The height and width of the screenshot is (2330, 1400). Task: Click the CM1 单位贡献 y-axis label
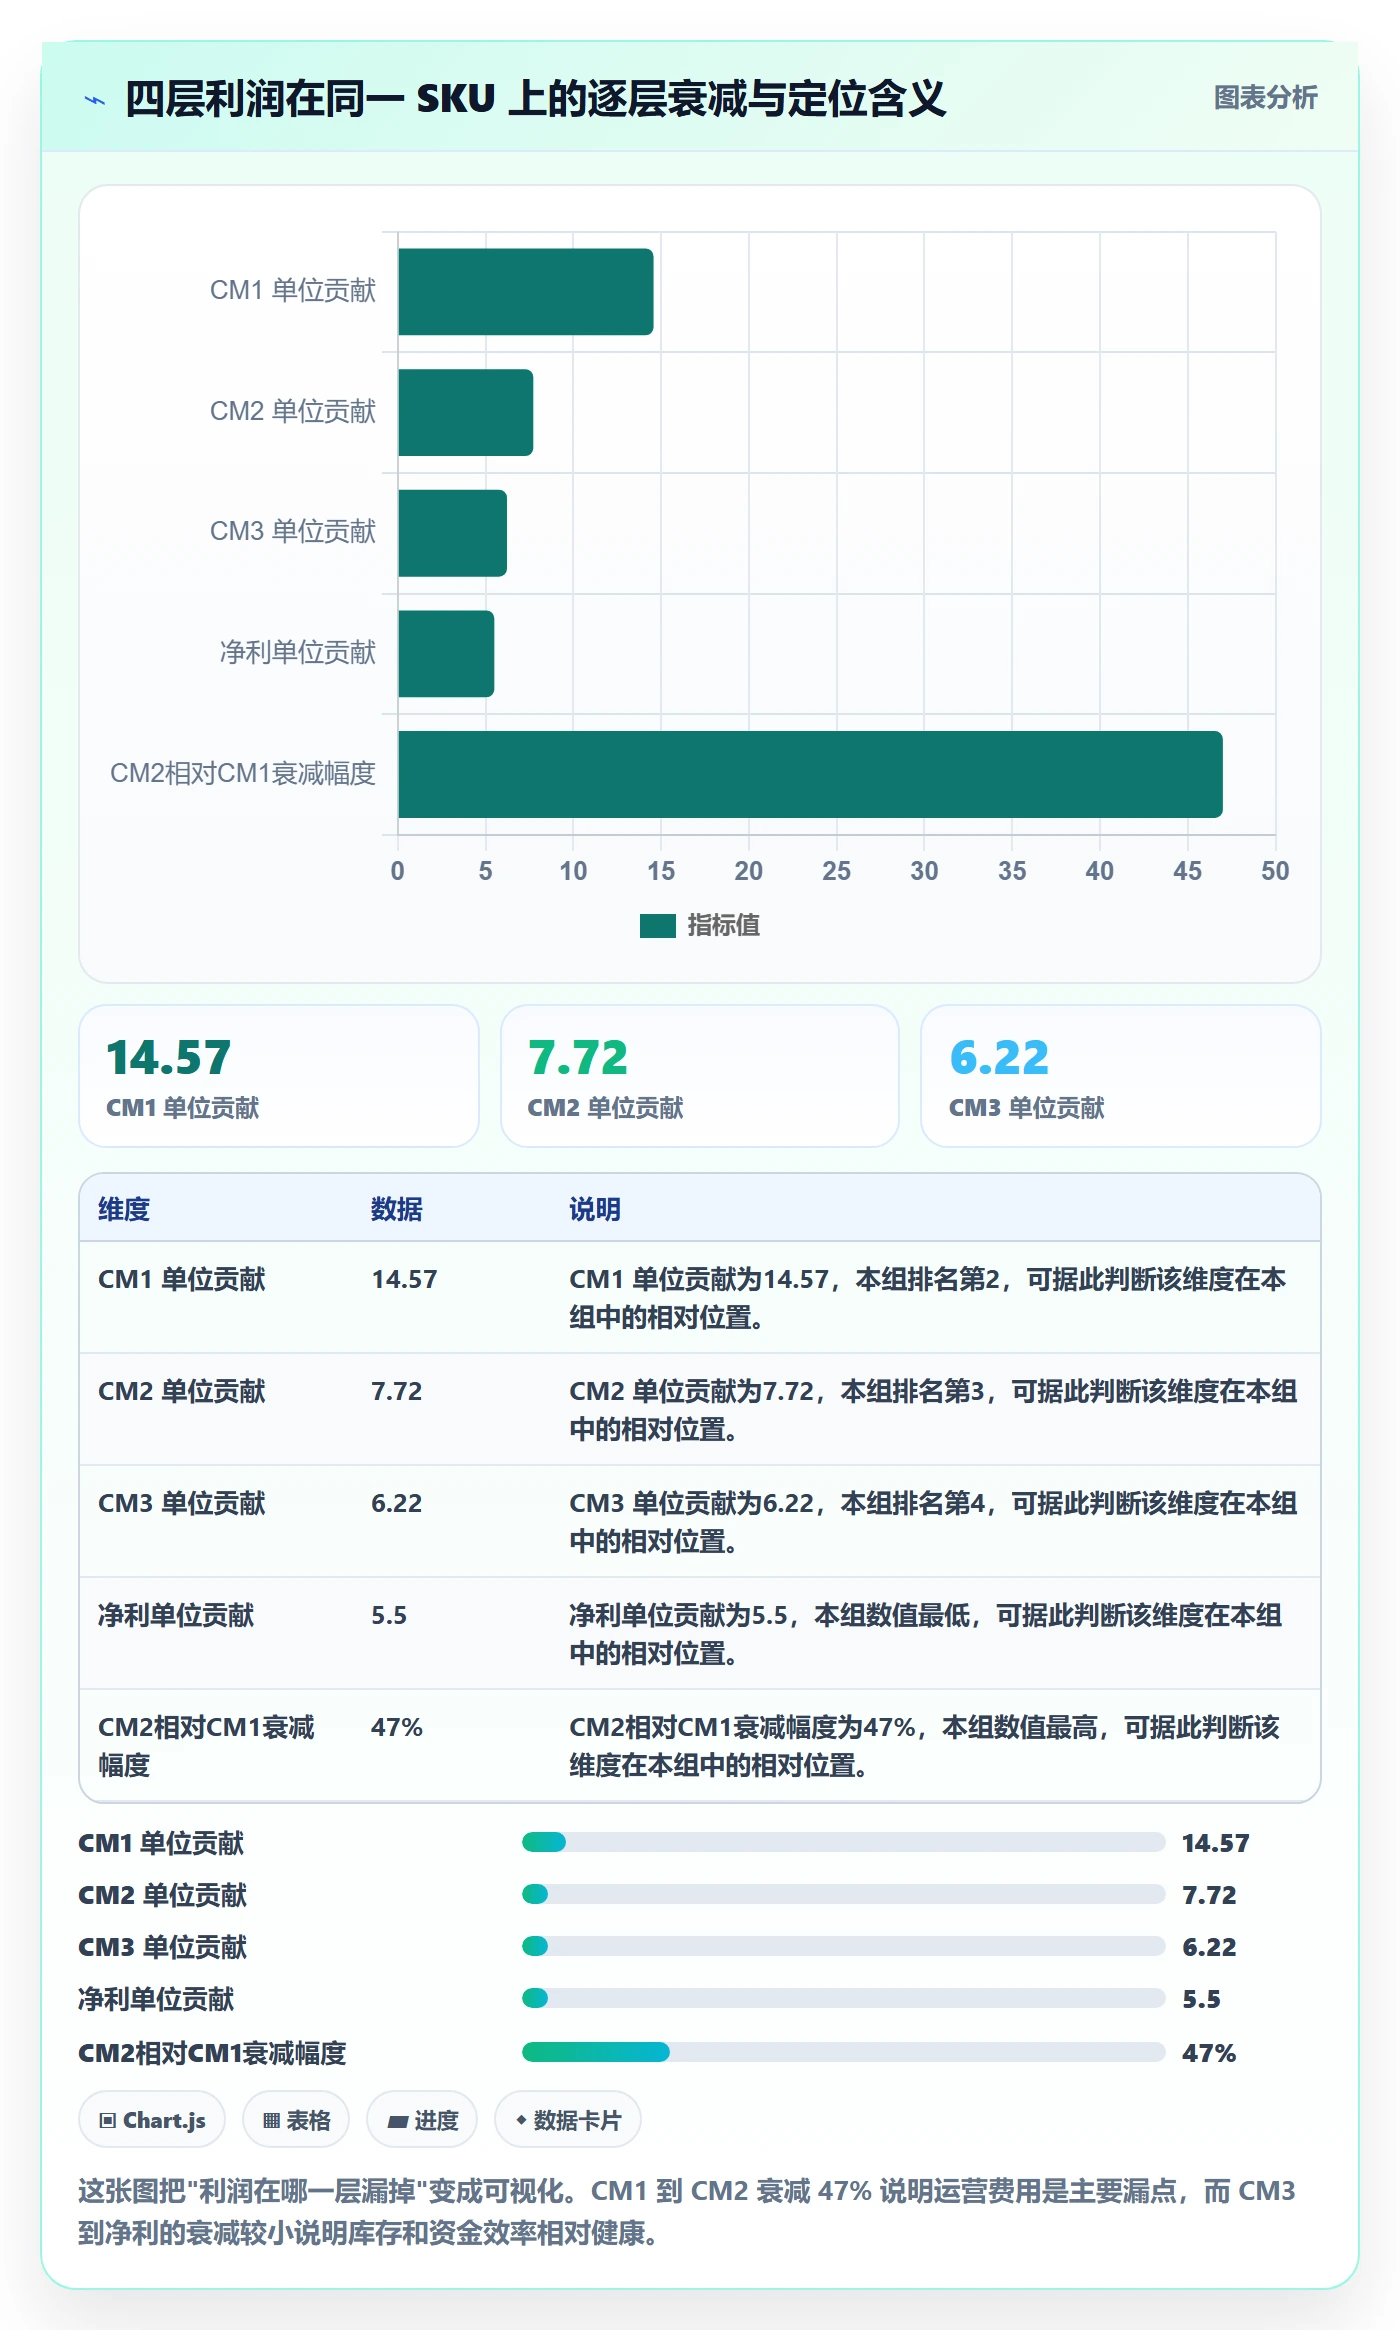point(293,291)
